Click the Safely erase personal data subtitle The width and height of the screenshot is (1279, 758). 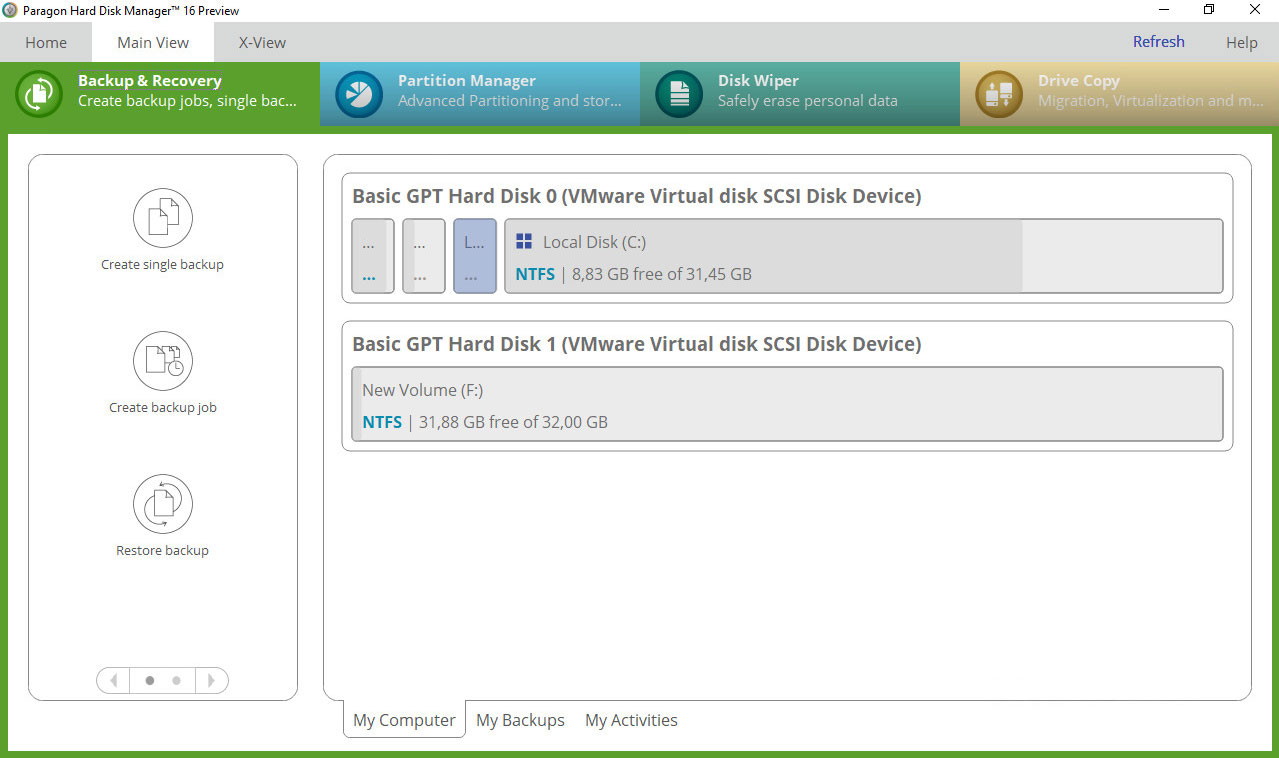808,101
